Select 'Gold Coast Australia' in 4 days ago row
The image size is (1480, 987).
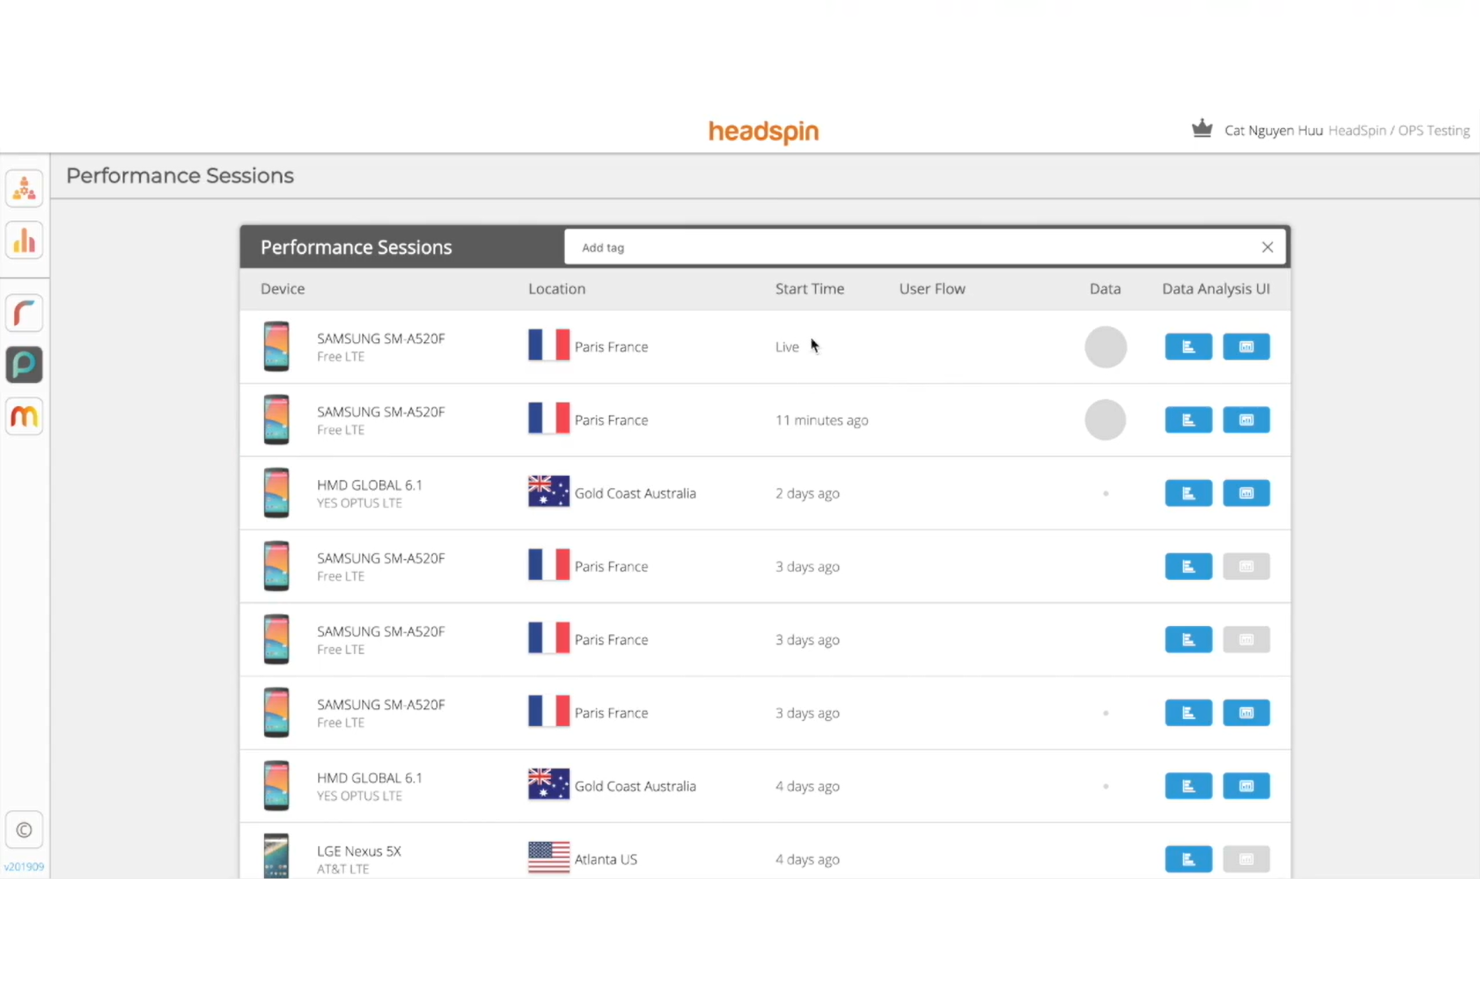click(x=635, y=786)
